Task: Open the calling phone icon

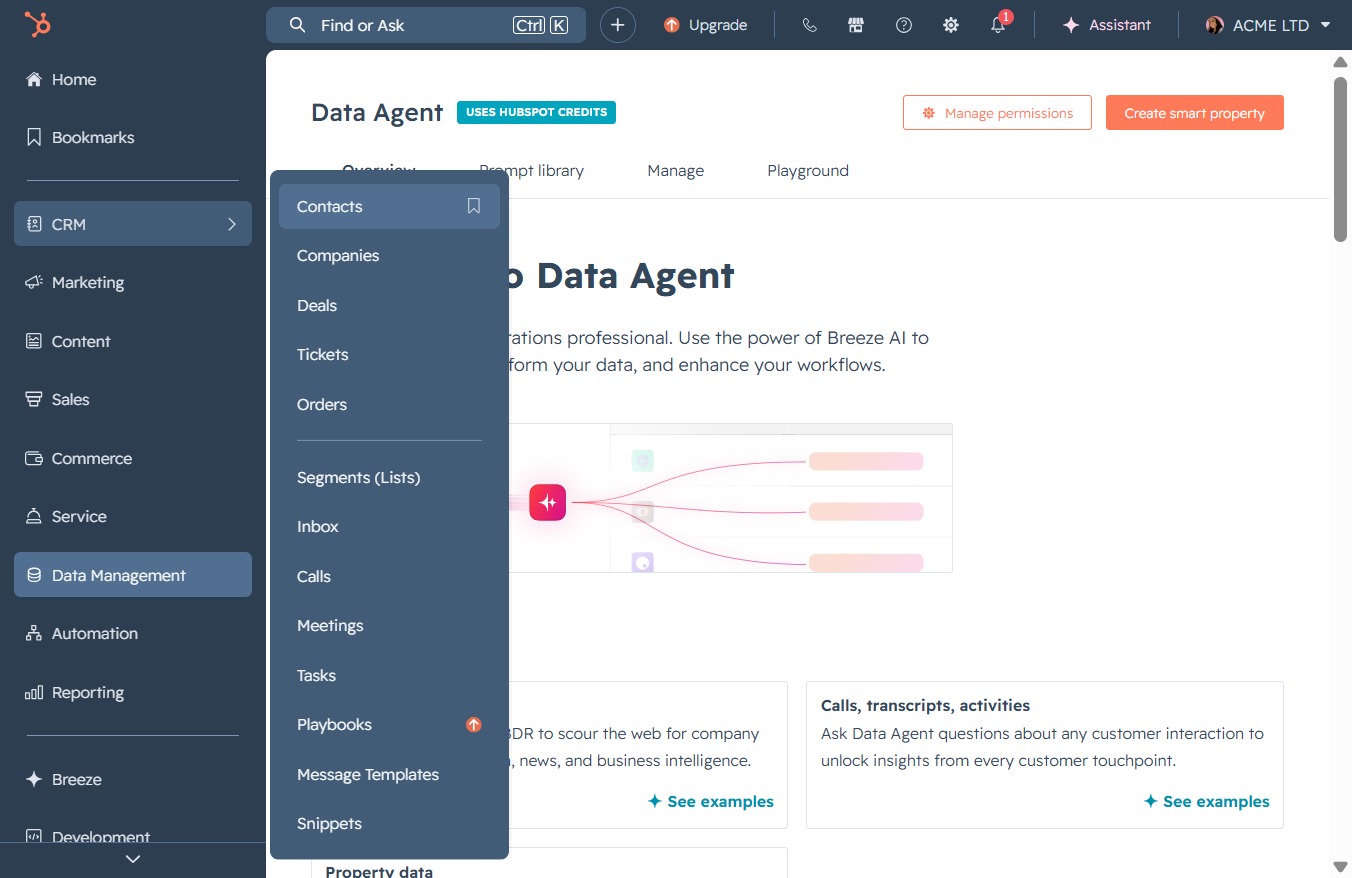Action: point(810,25)
